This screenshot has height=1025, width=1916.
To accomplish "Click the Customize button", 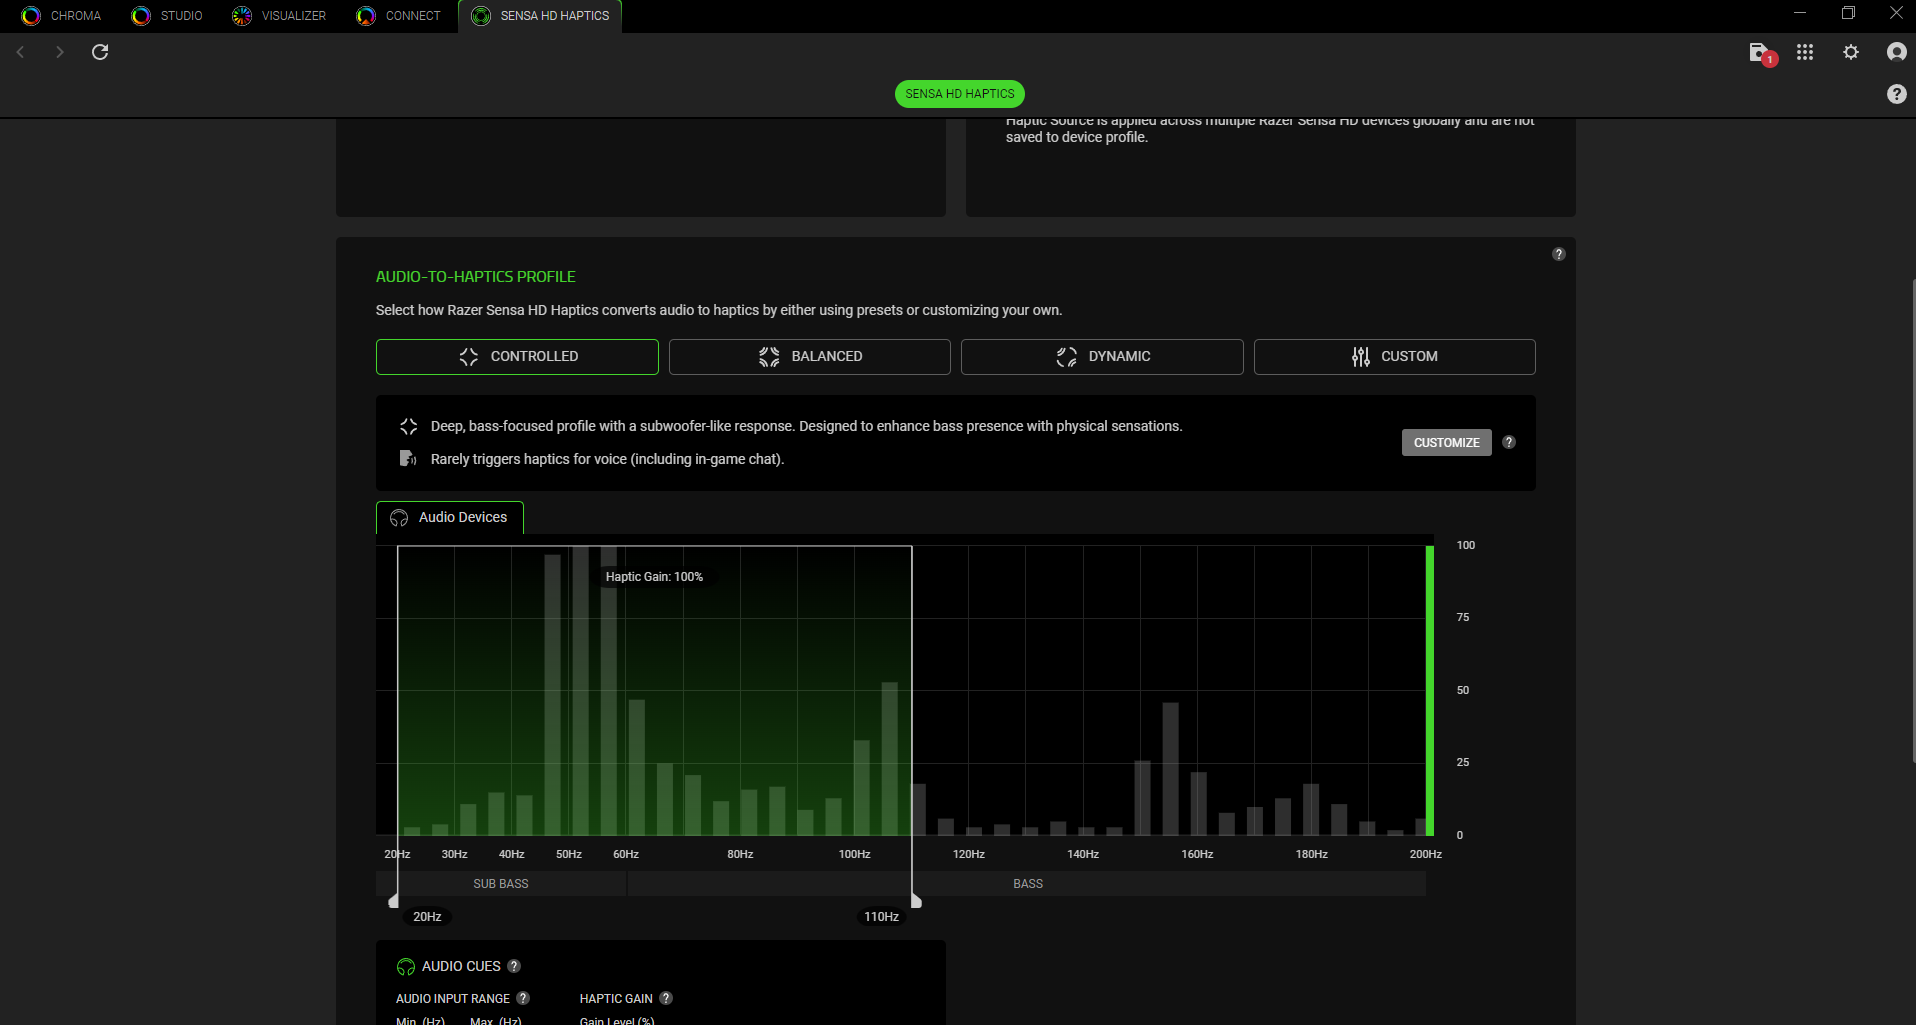I will coord(1446,443).
